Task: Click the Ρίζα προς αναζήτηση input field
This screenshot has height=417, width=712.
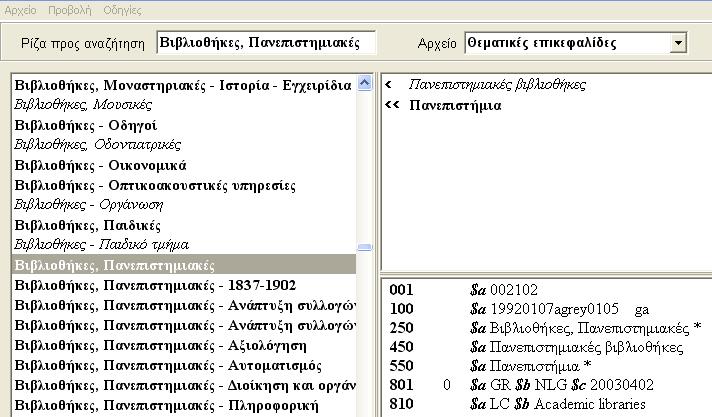Action: pyautogui.click(x=266, y=43)
